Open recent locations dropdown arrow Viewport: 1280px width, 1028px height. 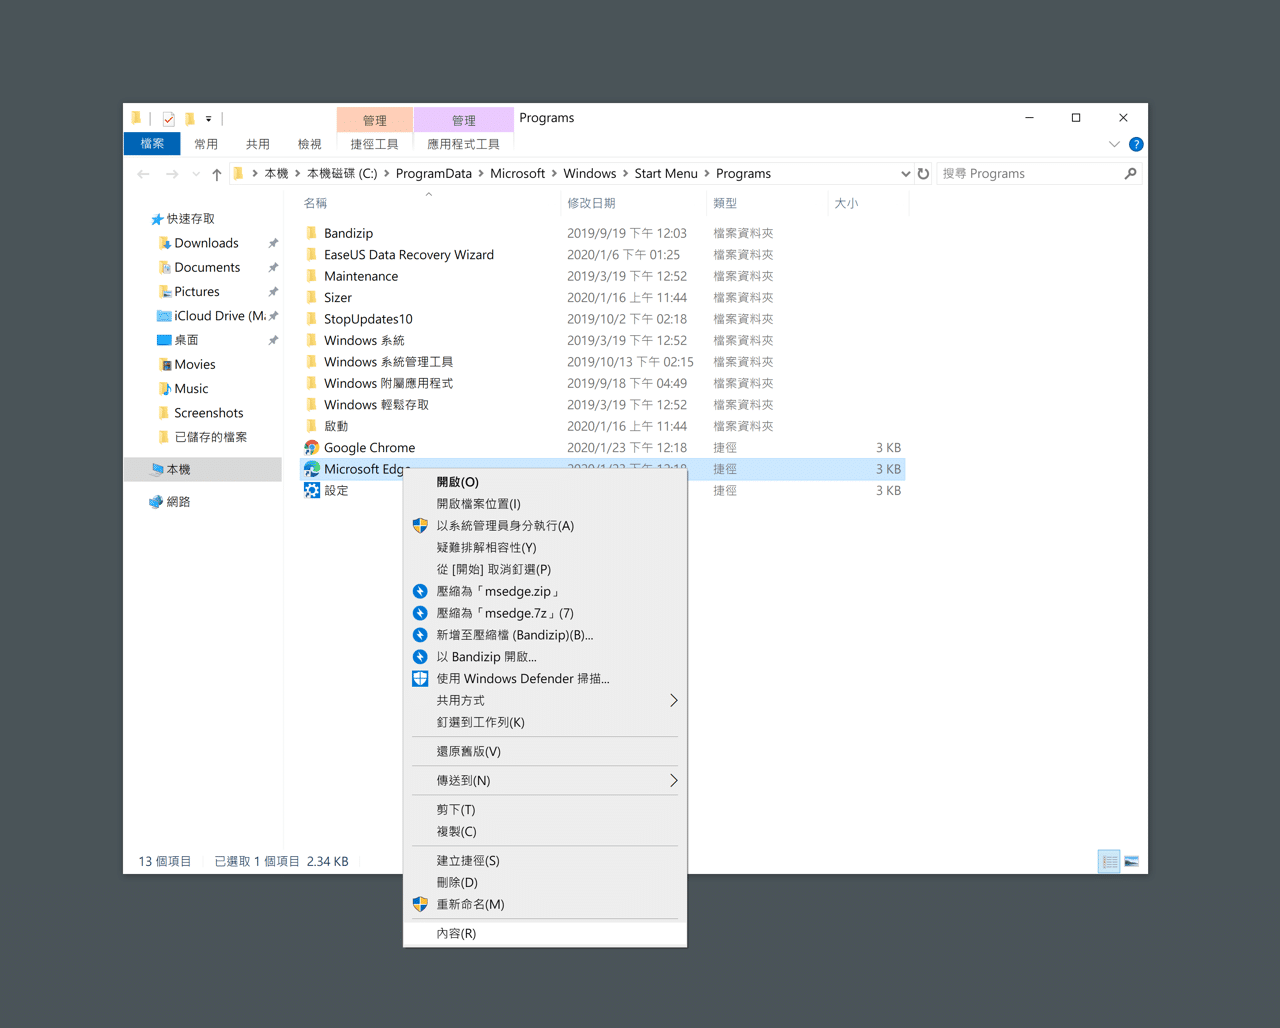click(x=196, y=174)
